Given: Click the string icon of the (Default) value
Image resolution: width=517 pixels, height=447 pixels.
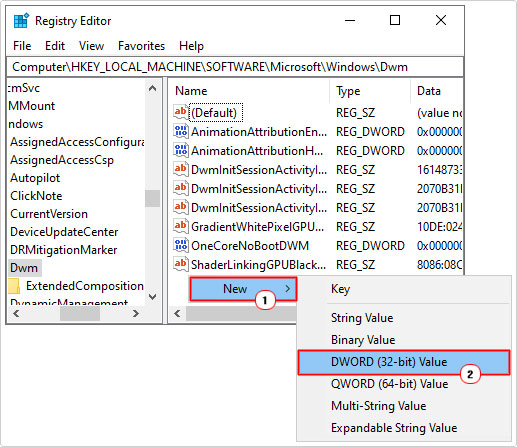Looking at the screenshot, I should (181, 112).
